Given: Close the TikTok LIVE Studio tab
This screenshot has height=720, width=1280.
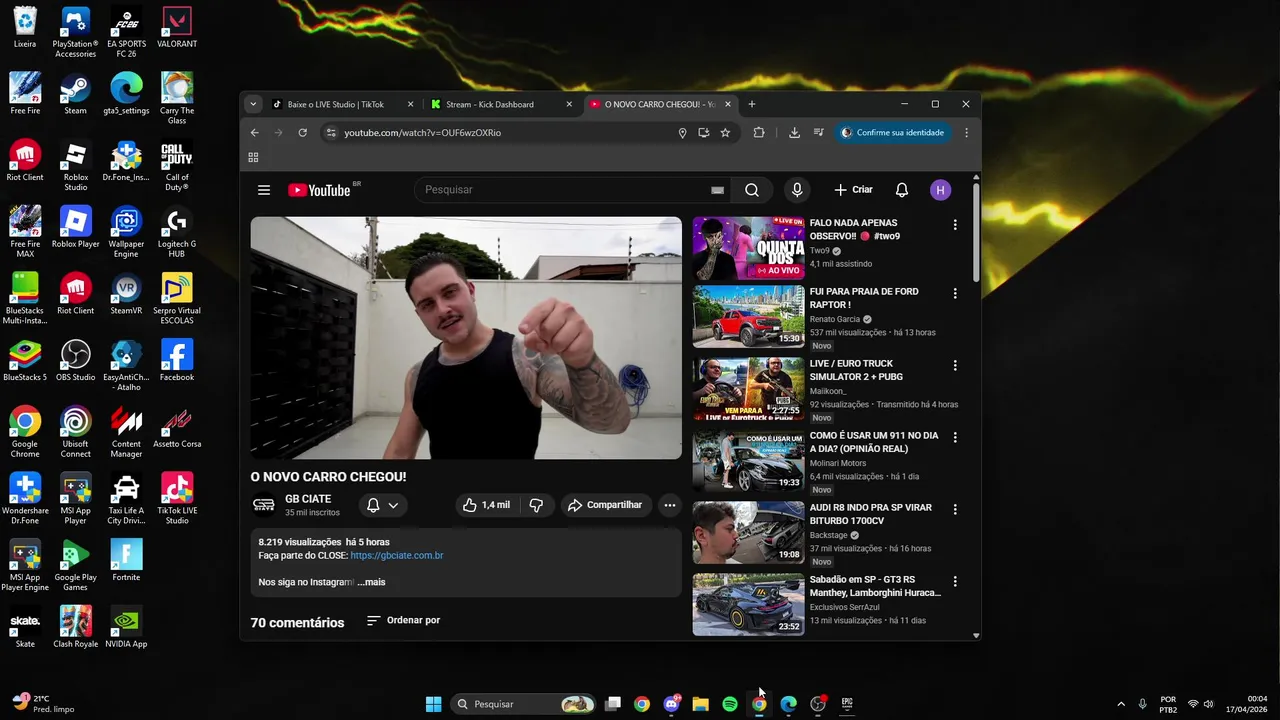Looking at the screenshot, I should tap(410, 104).
